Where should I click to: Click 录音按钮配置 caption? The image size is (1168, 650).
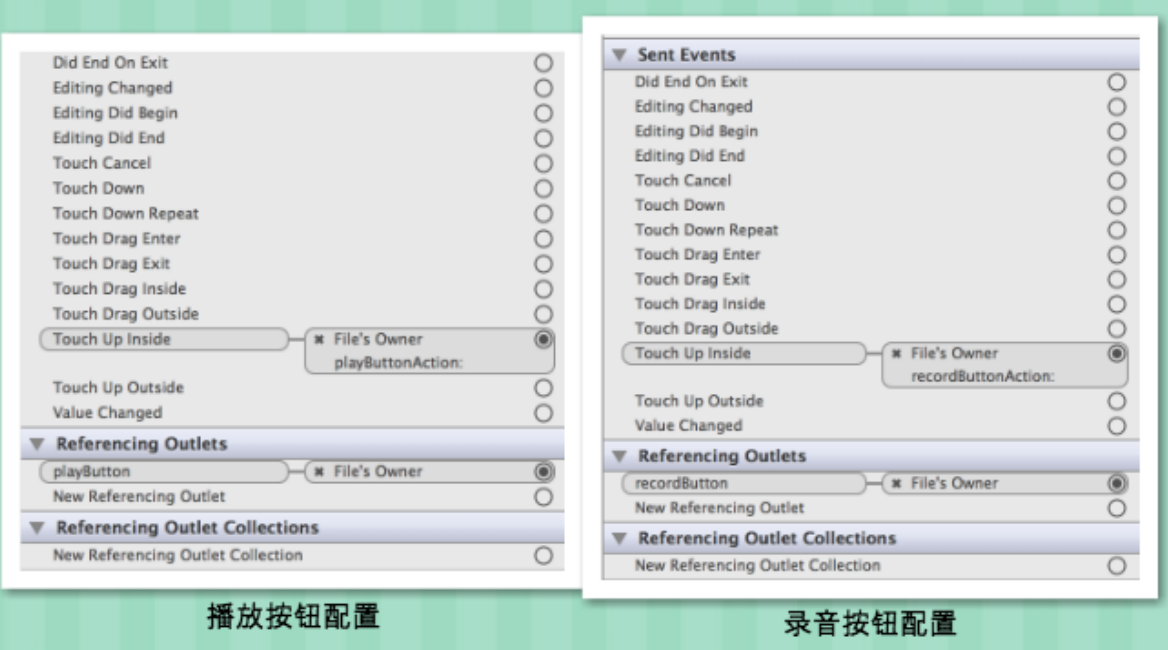[869, 623]
